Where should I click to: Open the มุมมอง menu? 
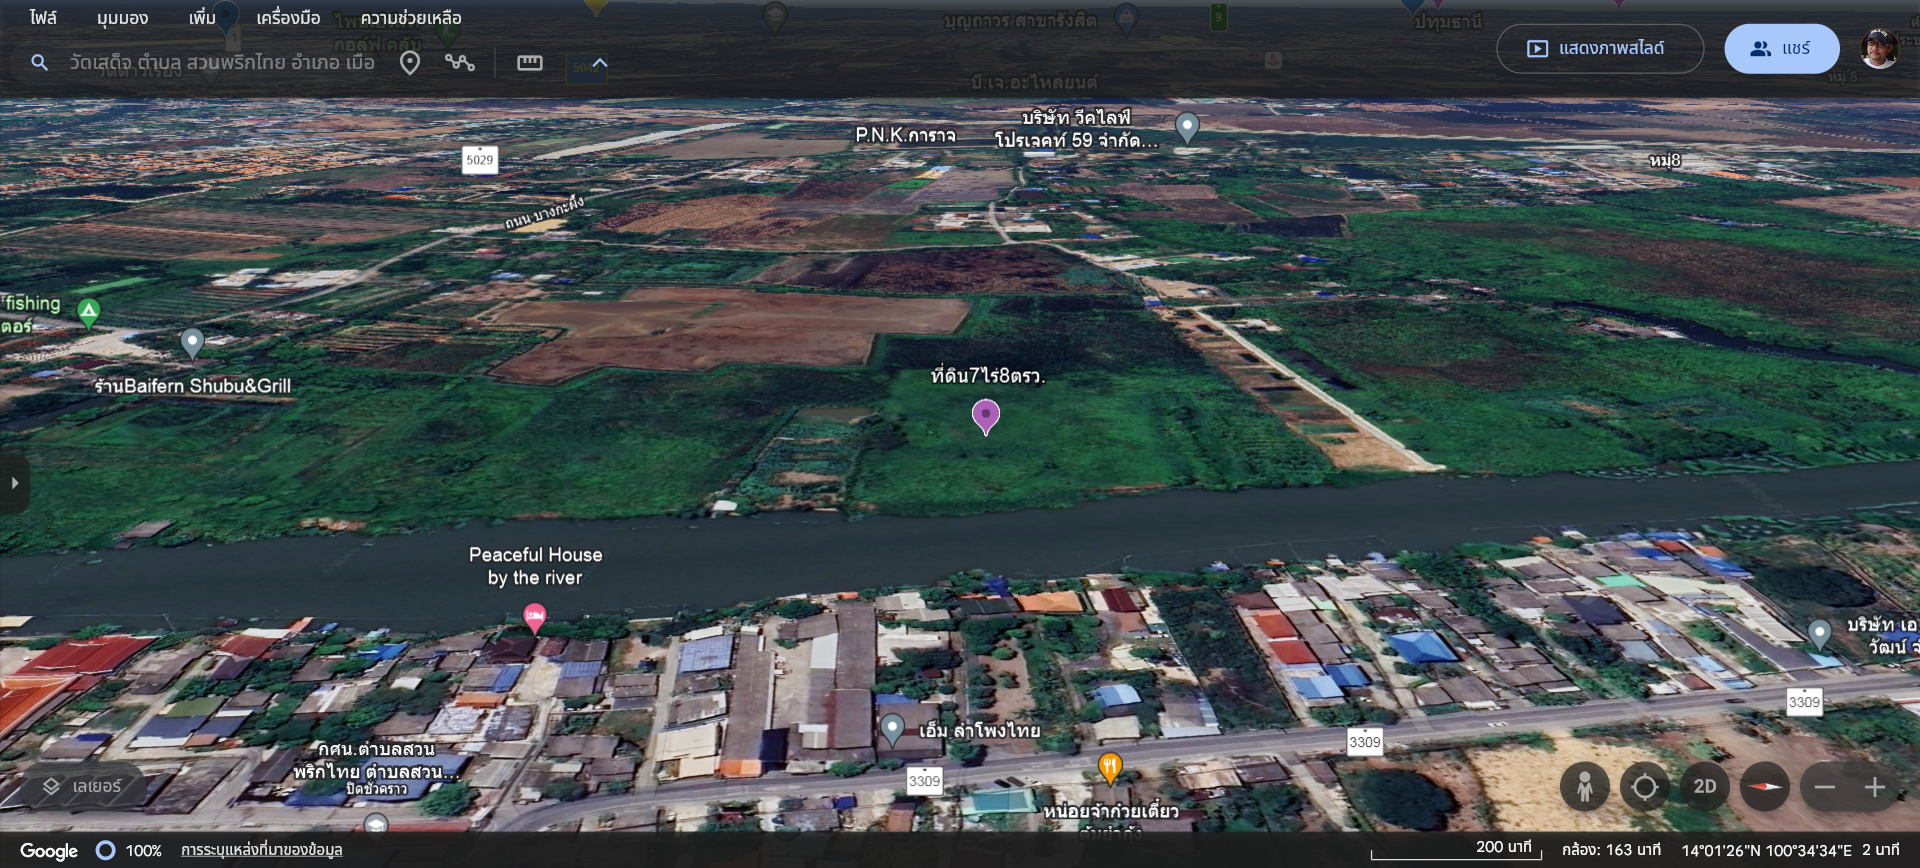122,18
